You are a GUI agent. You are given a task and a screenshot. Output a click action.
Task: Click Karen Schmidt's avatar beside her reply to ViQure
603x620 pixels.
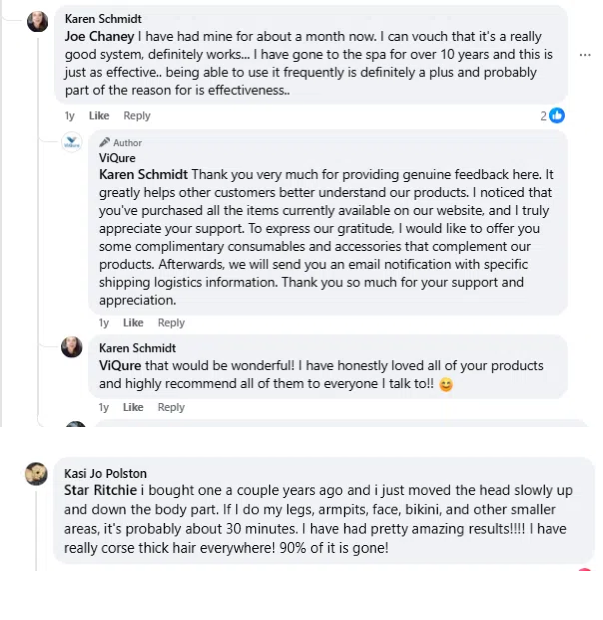point(72,347)
